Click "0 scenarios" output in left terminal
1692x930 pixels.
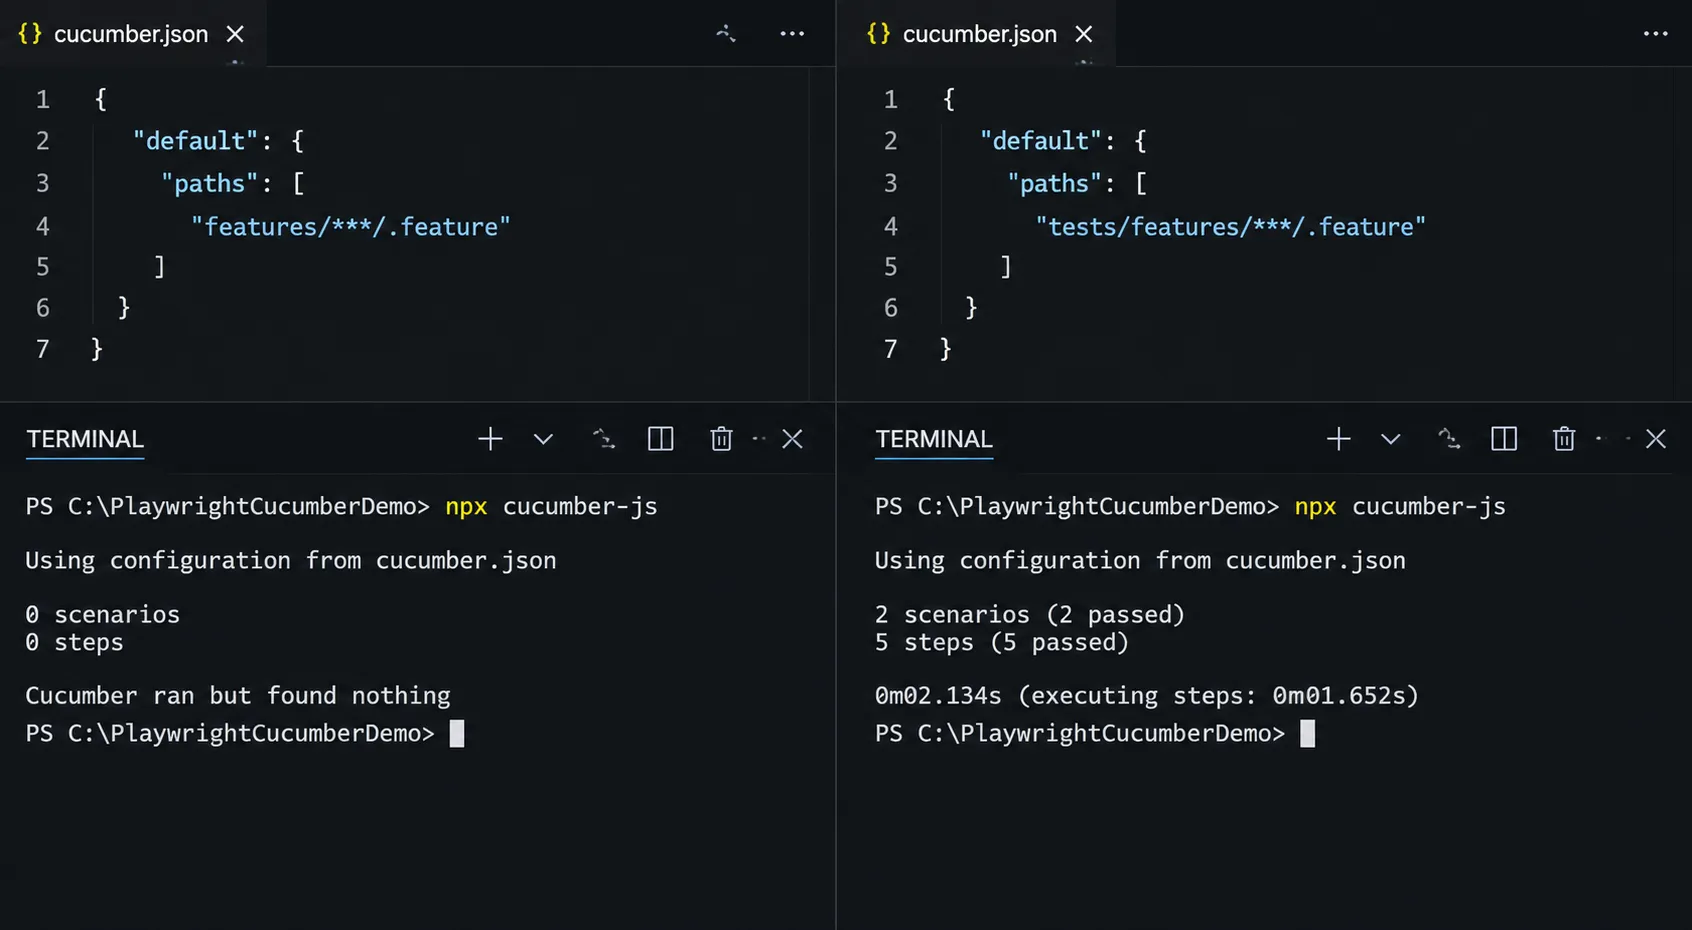[x=103, y=614]
